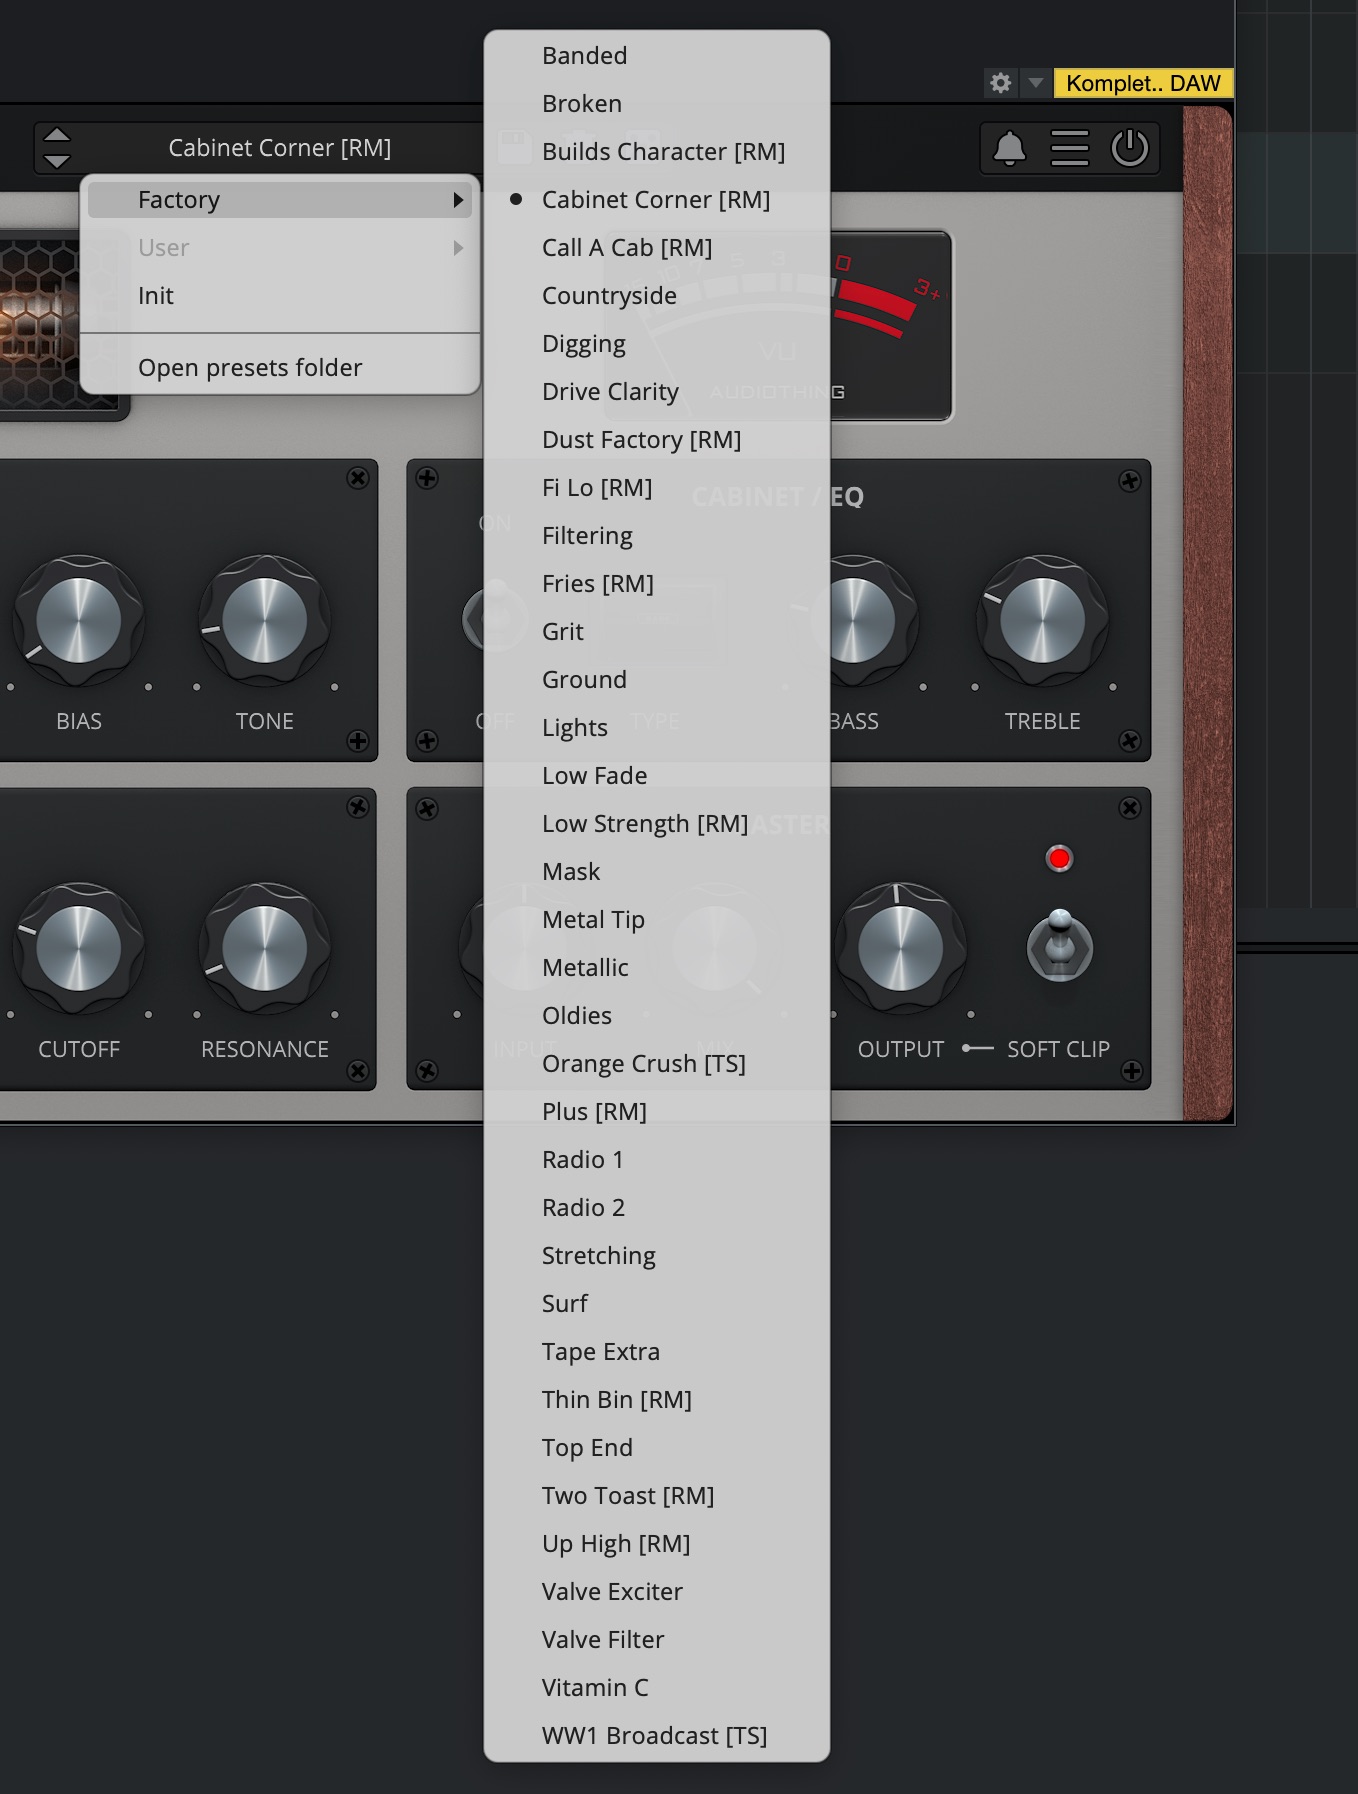The width and height of the screenshot is (1358, 1794).
Task: Toggle the plugin power bypass button
Action: pos(1129,148)
